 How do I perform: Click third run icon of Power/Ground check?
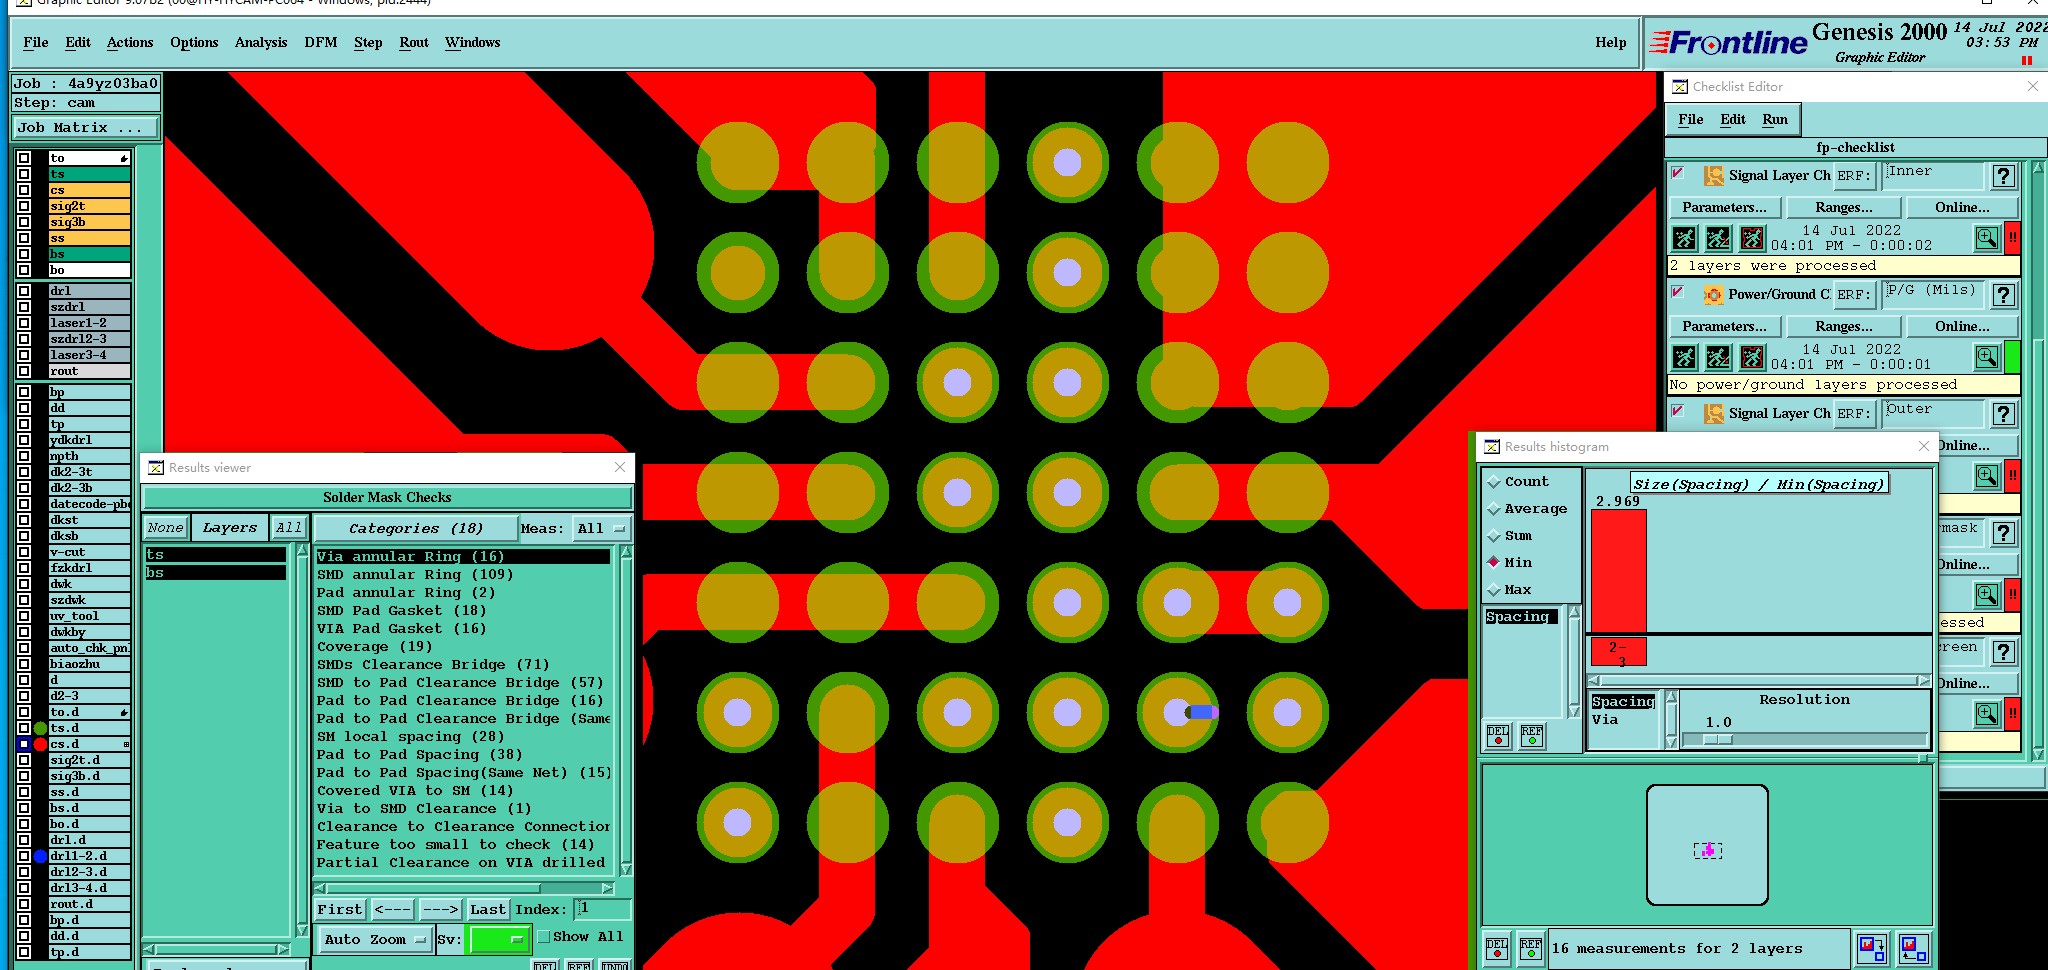[x=1752, y=357]
